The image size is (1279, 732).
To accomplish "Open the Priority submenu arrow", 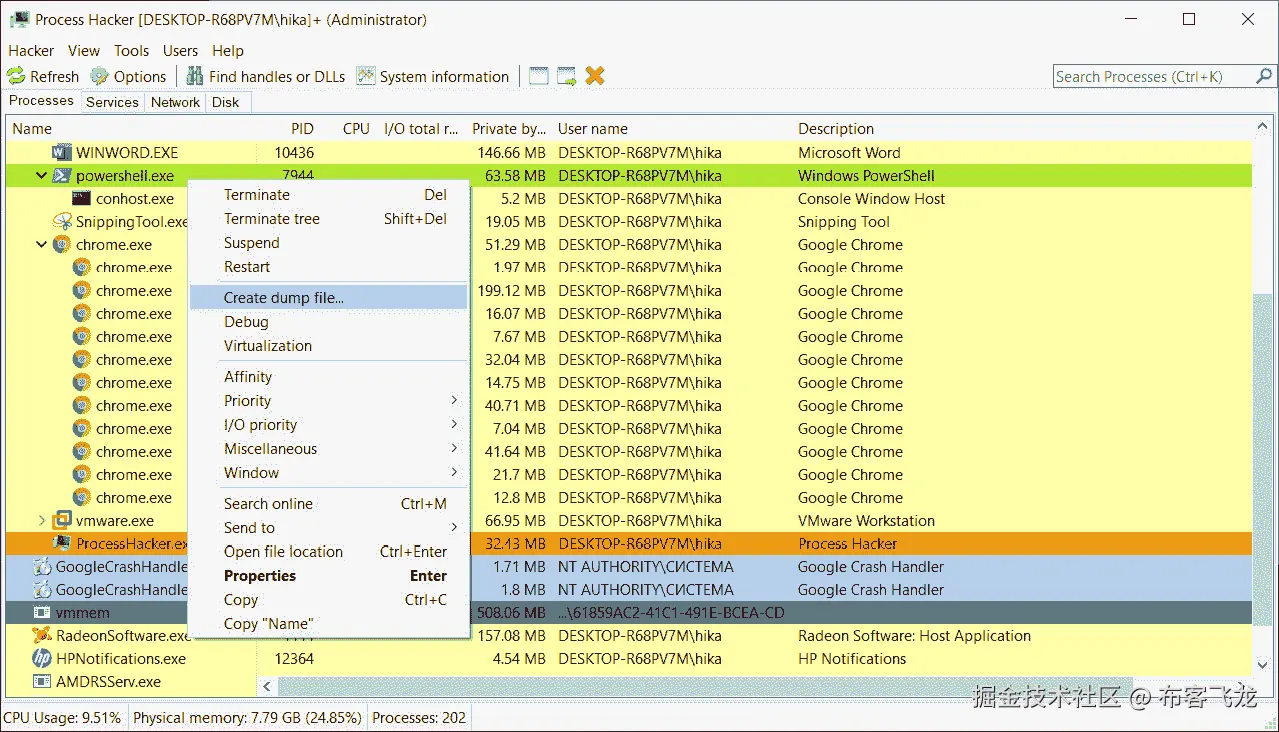I will [x=454, y=401].
